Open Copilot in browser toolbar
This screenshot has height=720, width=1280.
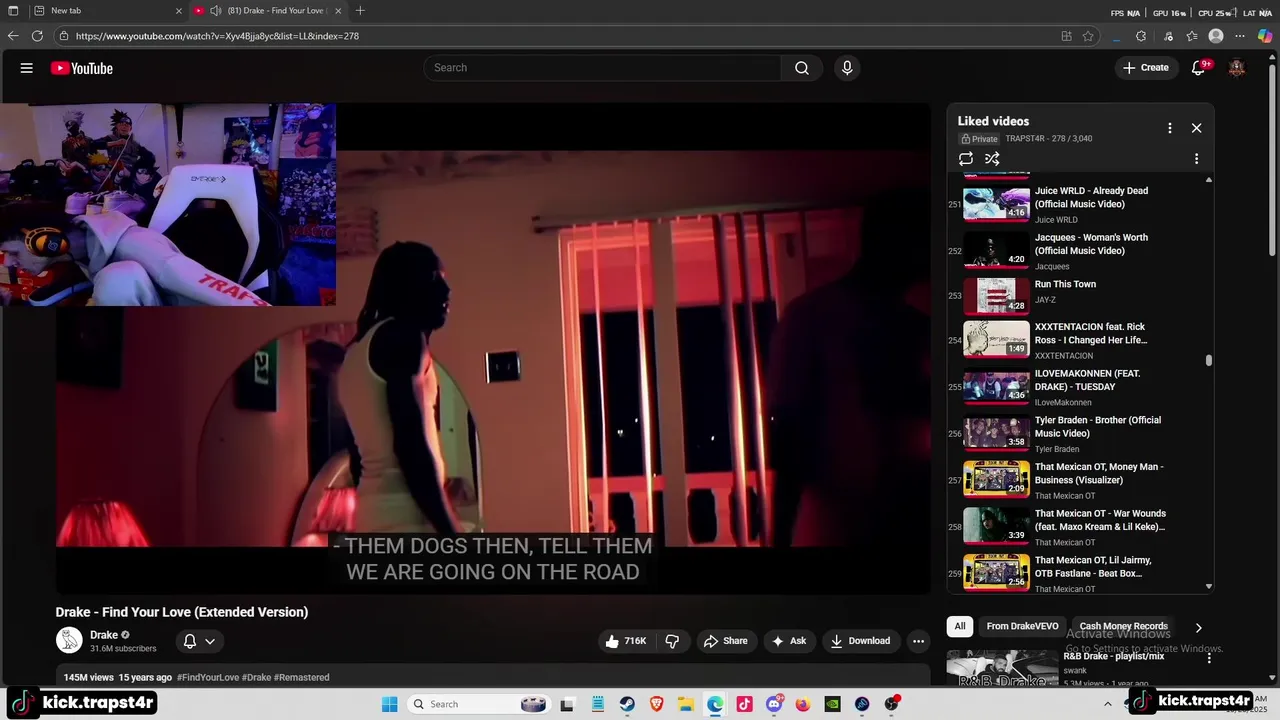pos(1265,36)
